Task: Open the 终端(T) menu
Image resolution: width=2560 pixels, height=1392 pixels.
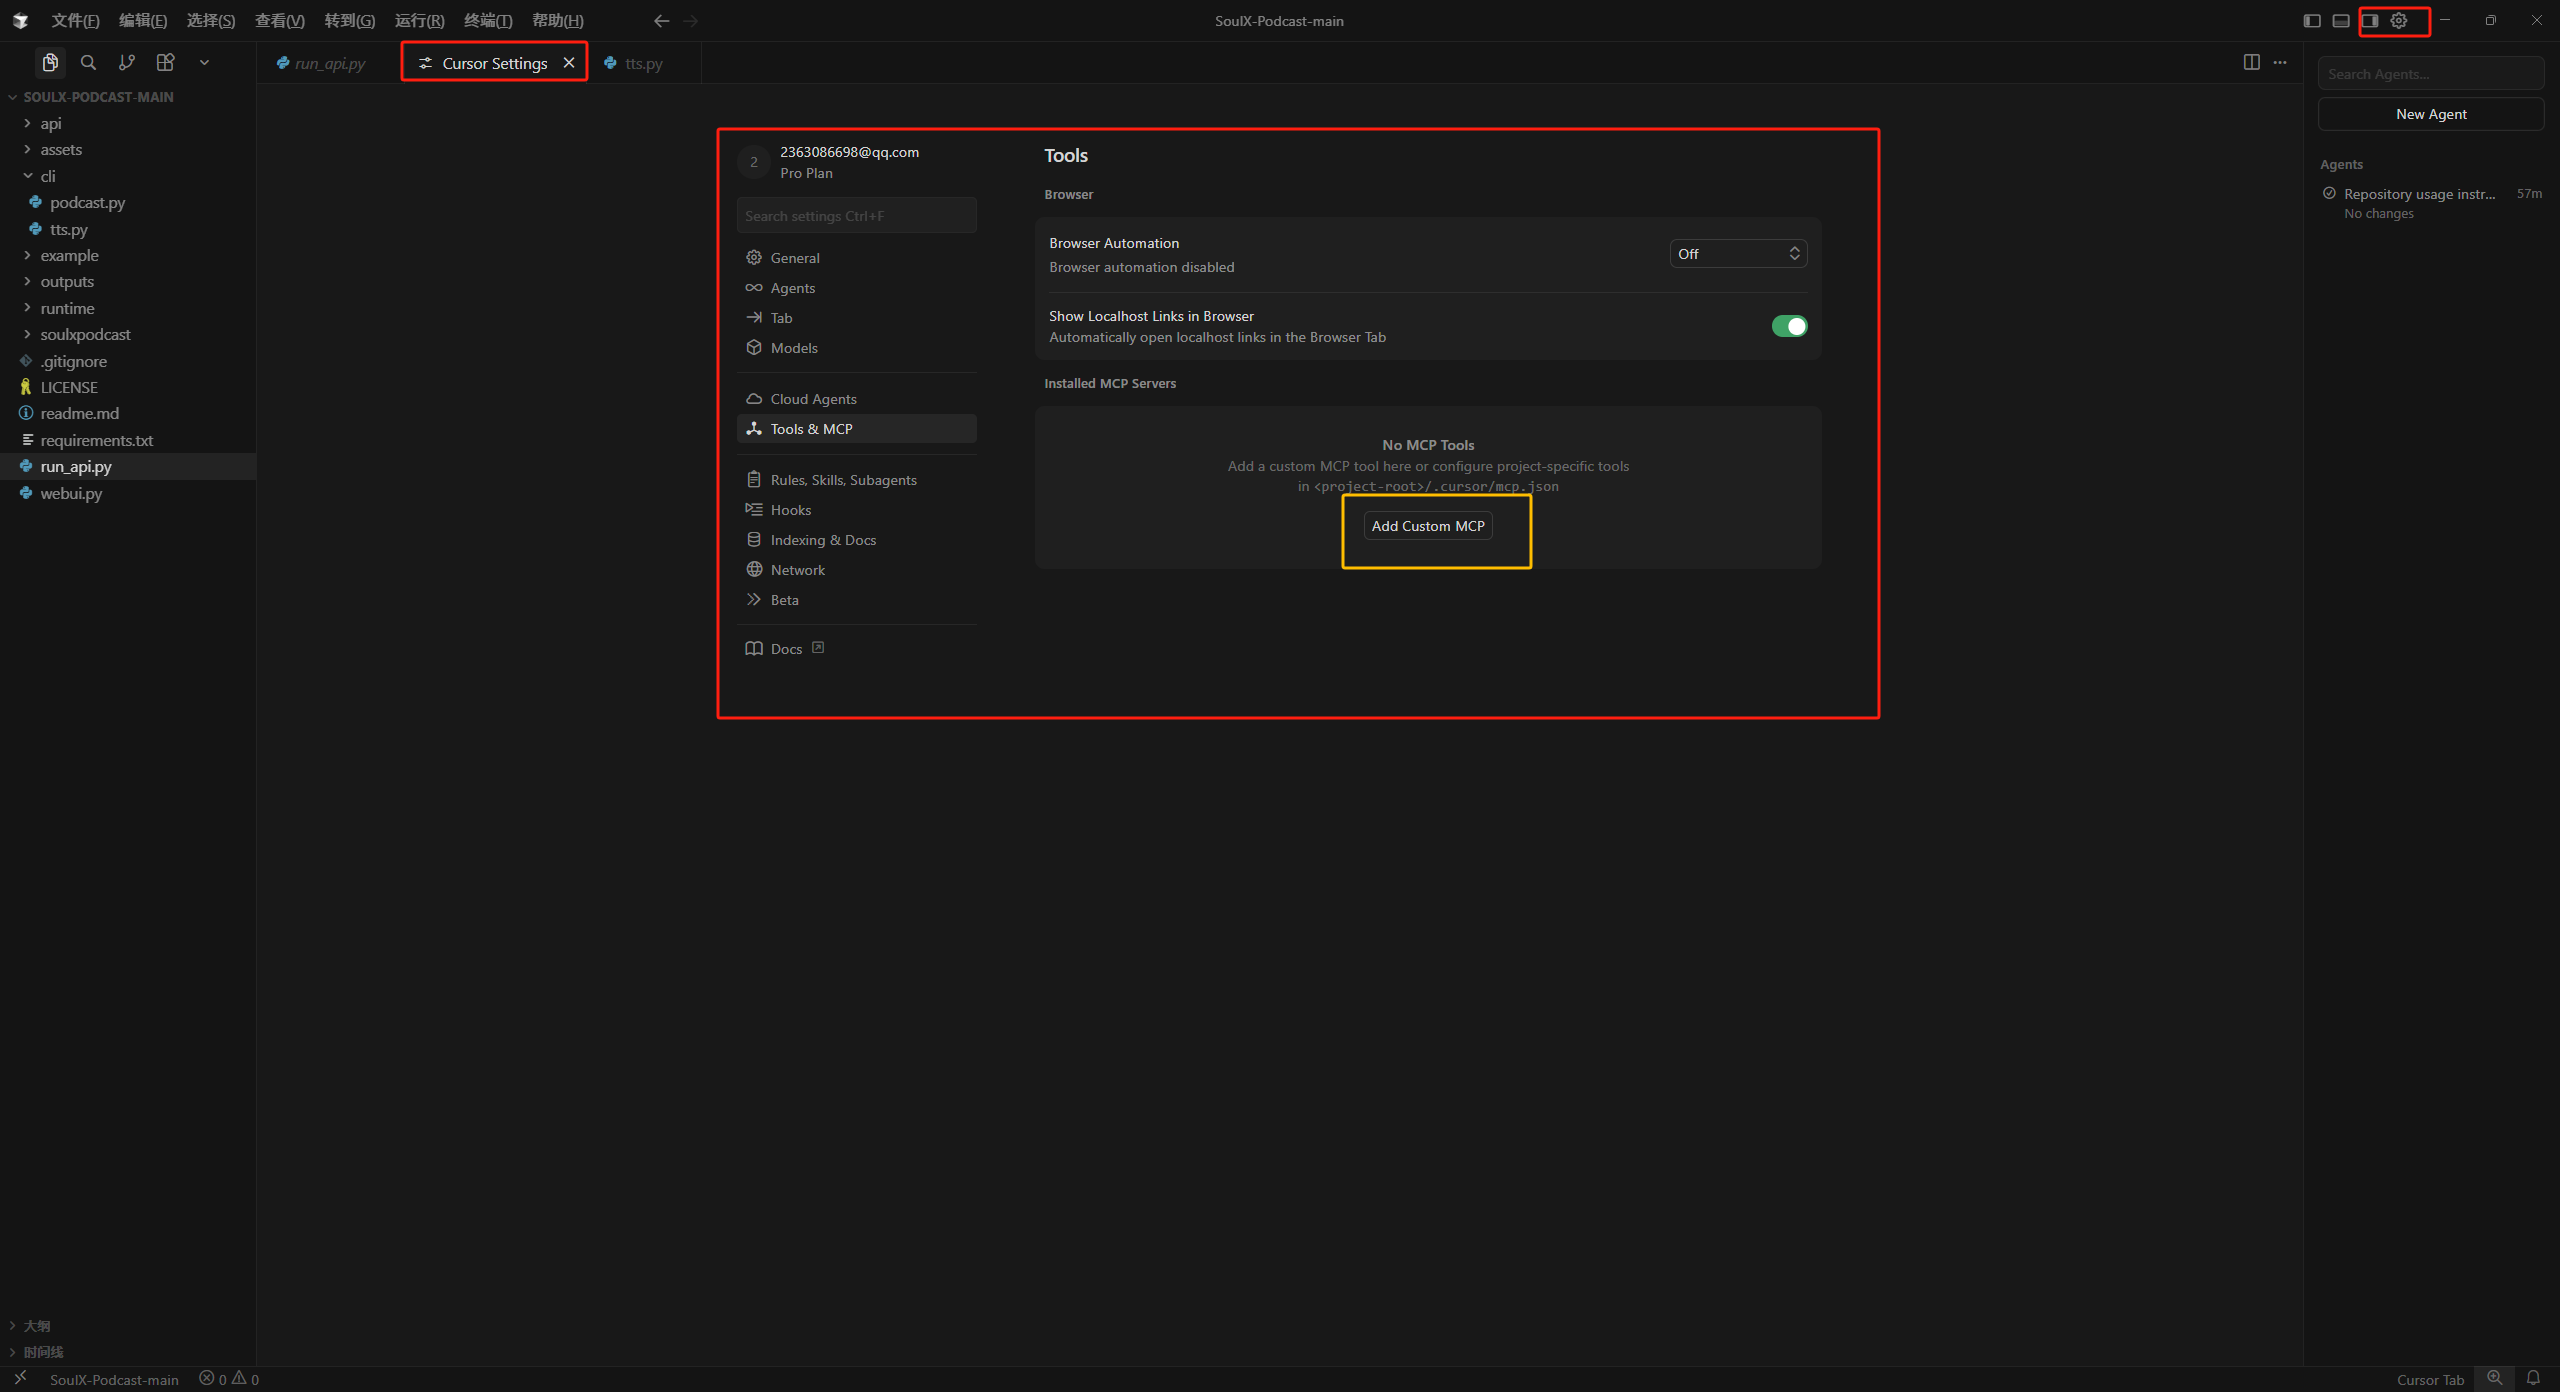Action: [x=487, y=20]
